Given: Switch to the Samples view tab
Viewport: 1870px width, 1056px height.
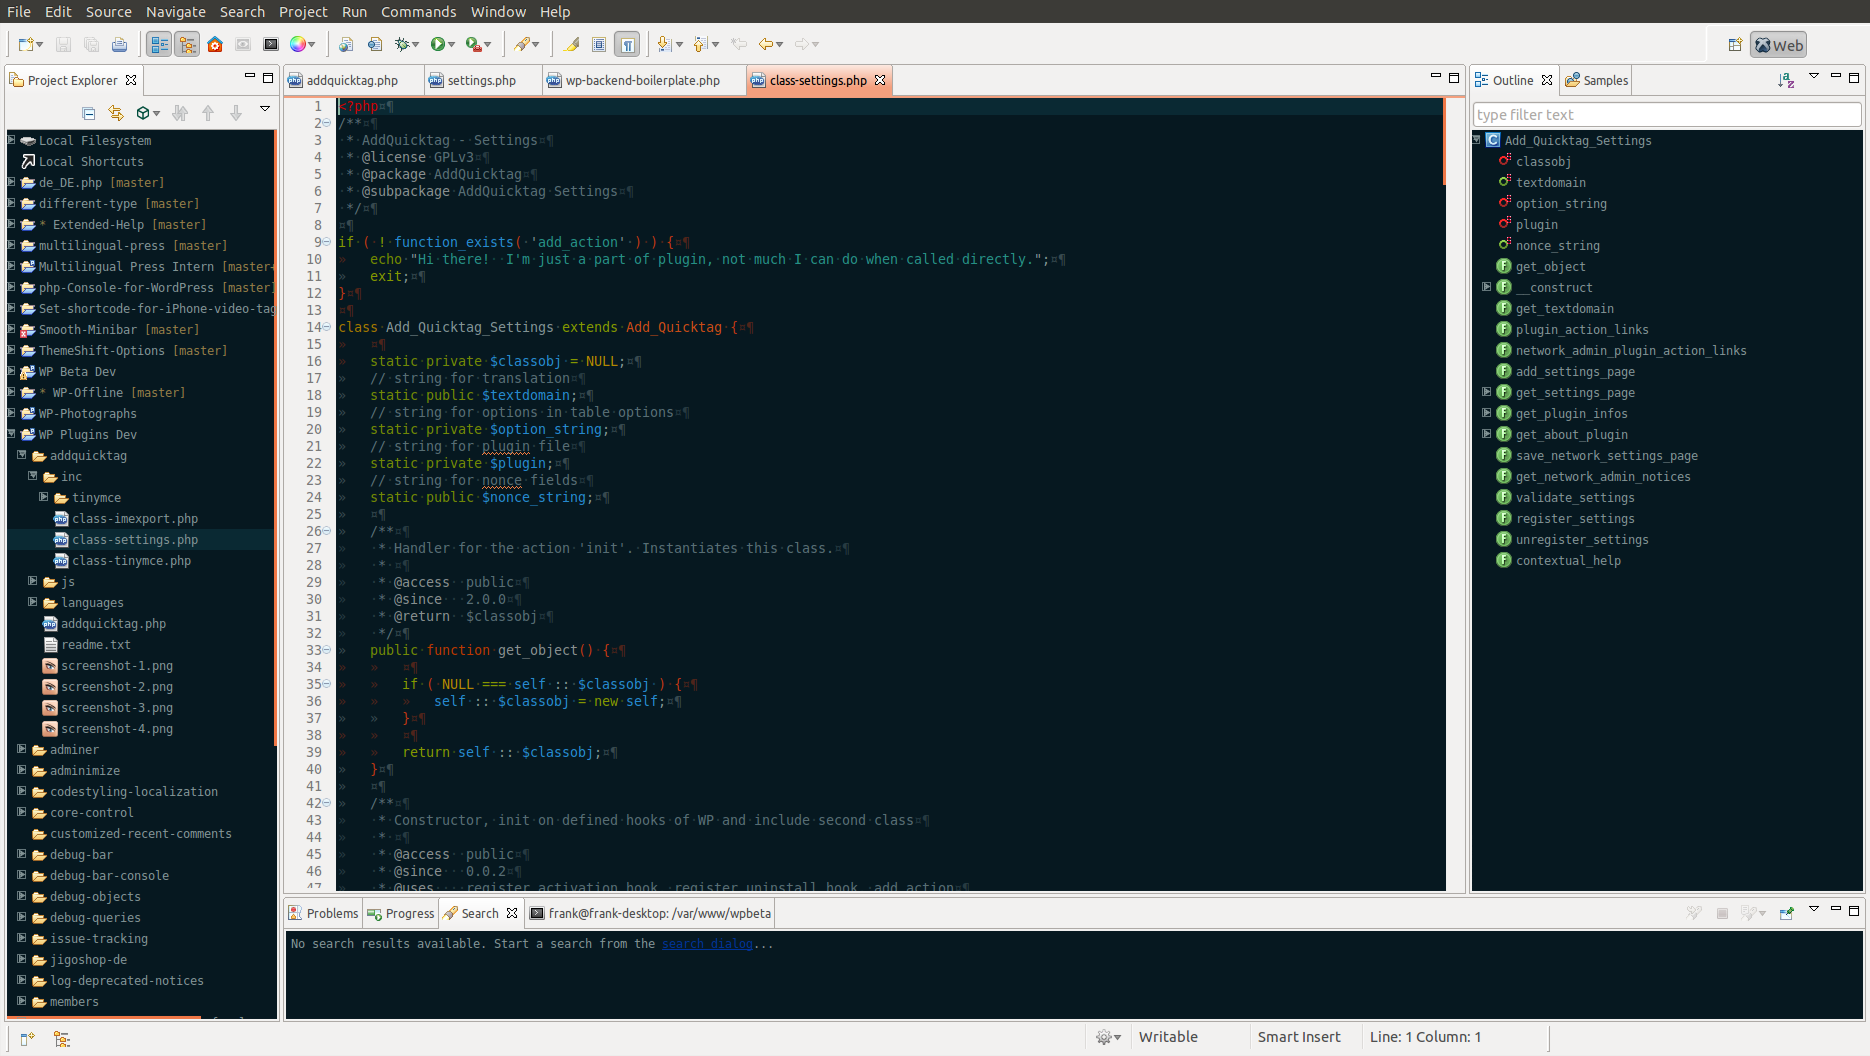Looking at the screenshot, I should click(x=1597, y=80).
